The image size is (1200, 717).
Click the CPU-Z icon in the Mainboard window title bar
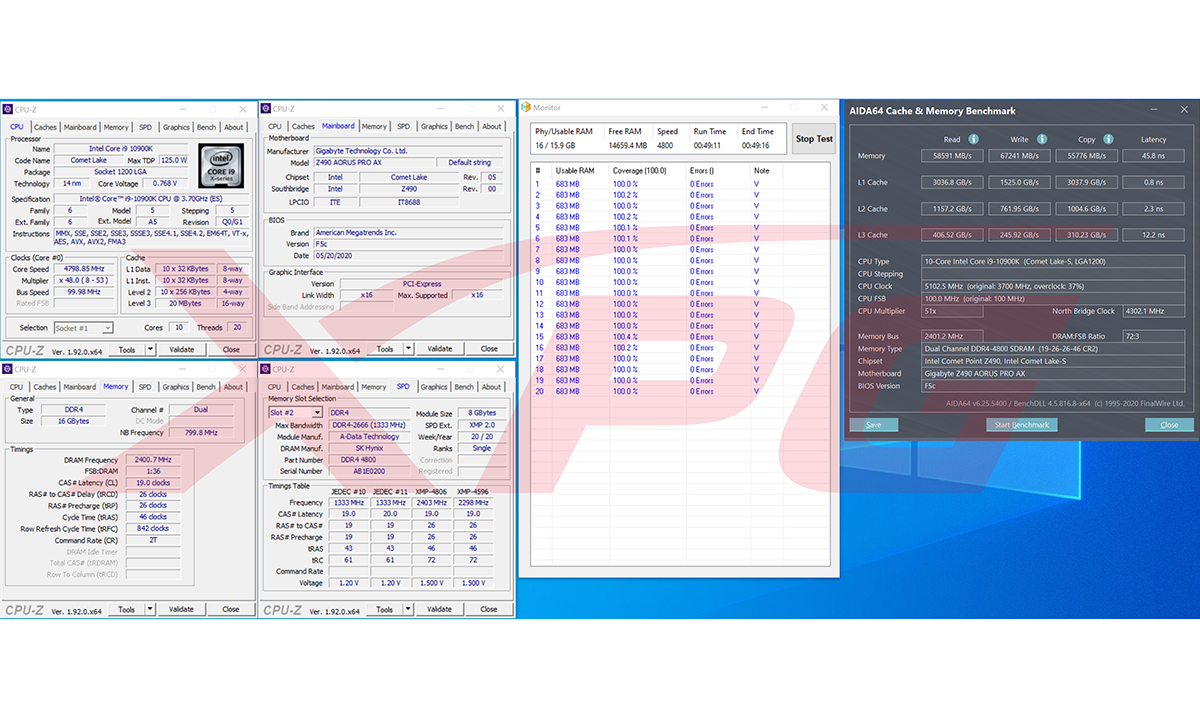tap(266, 109)
